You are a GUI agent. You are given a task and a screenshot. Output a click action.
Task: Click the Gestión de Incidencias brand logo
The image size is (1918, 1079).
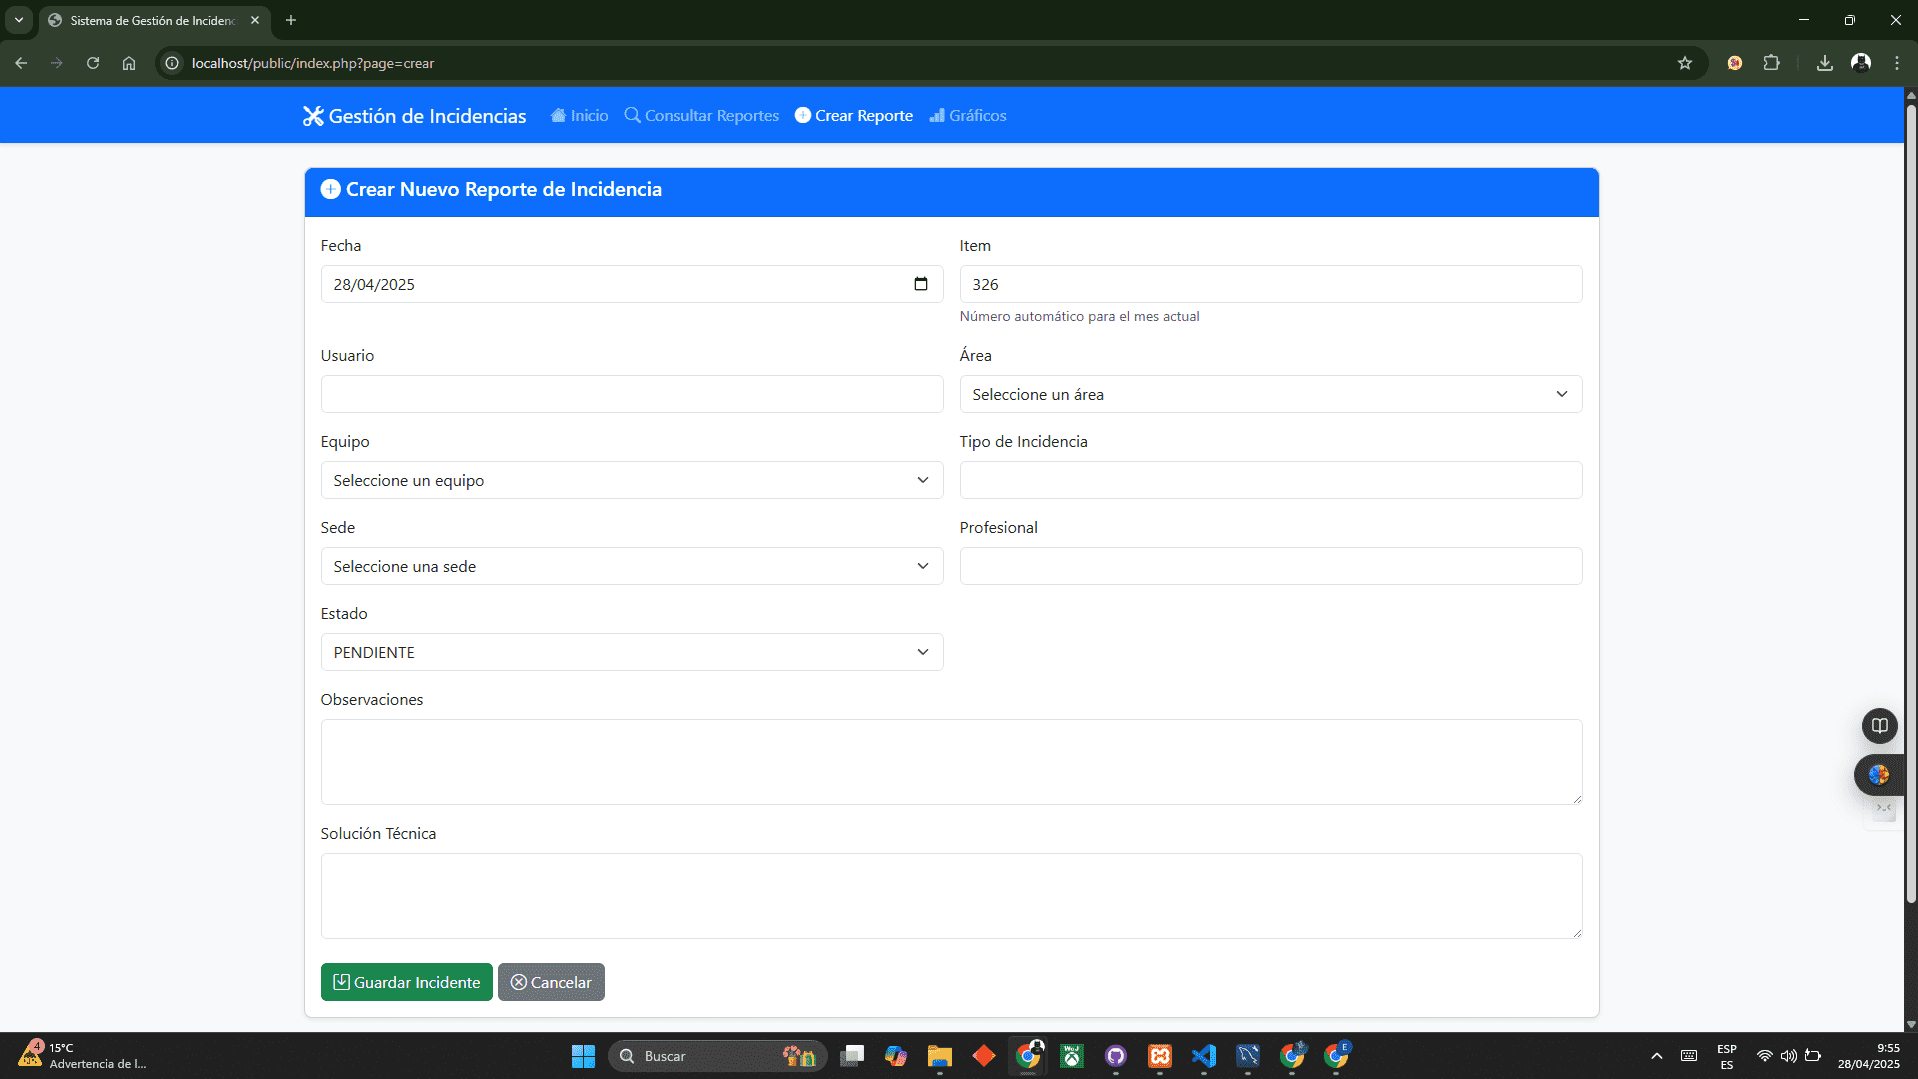414,116
